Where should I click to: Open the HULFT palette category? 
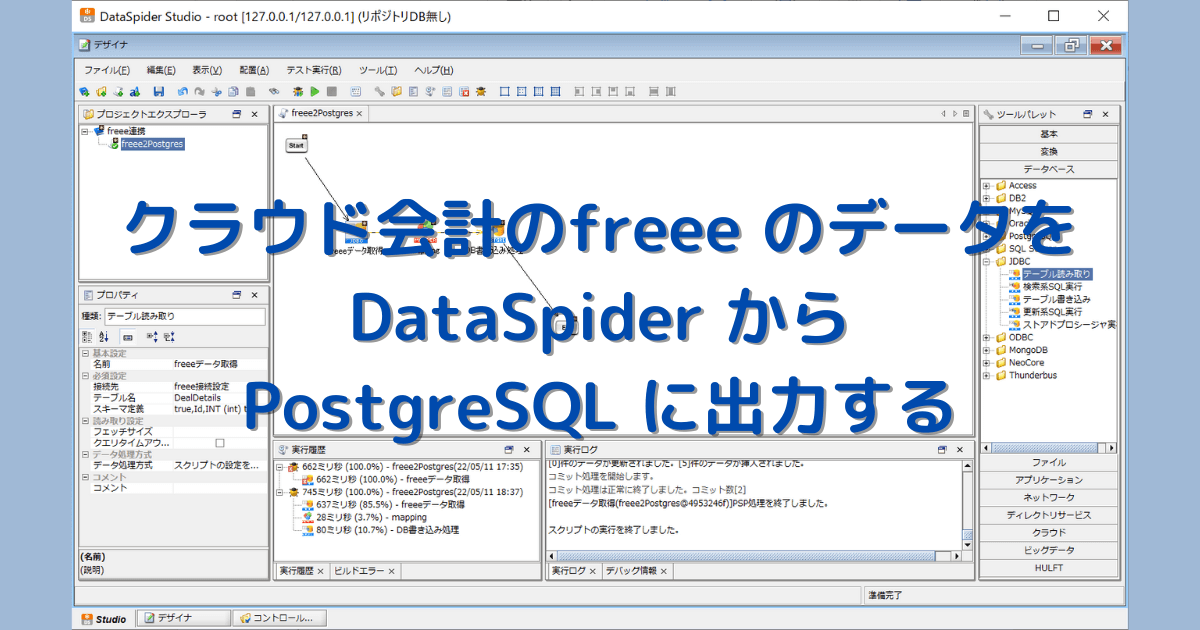pyautogui.click(x=1048, y=567)
